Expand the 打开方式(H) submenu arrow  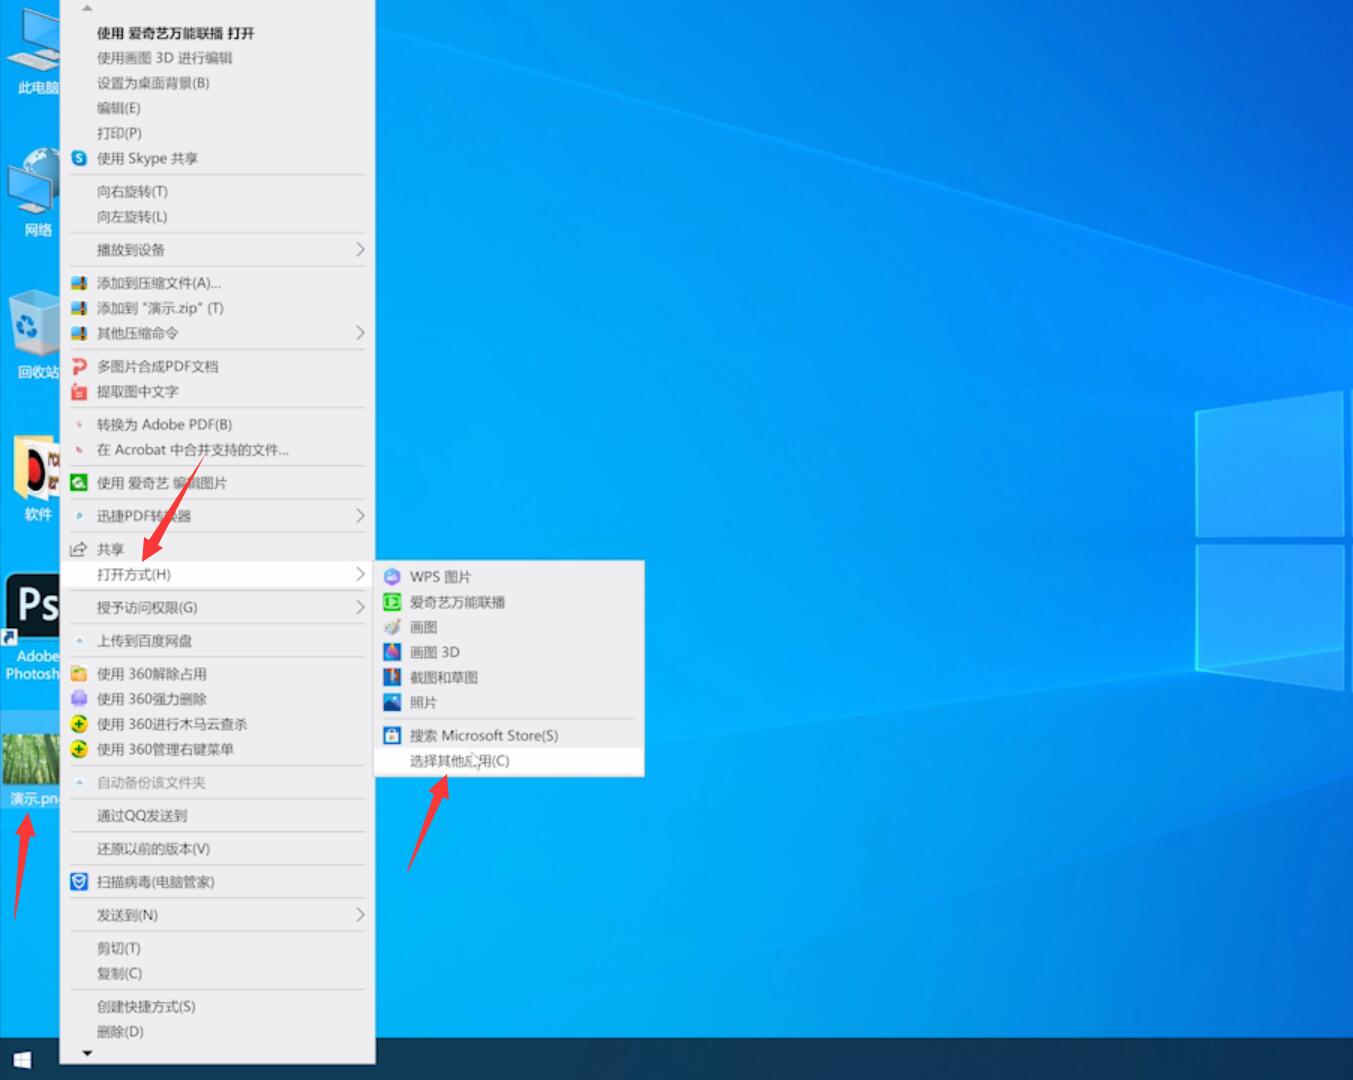pos(360,574)
